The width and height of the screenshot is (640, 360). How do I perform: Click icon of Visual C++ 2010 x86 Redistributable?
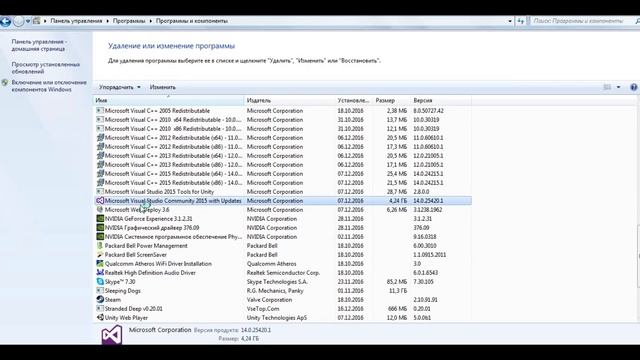pos(100,129)
